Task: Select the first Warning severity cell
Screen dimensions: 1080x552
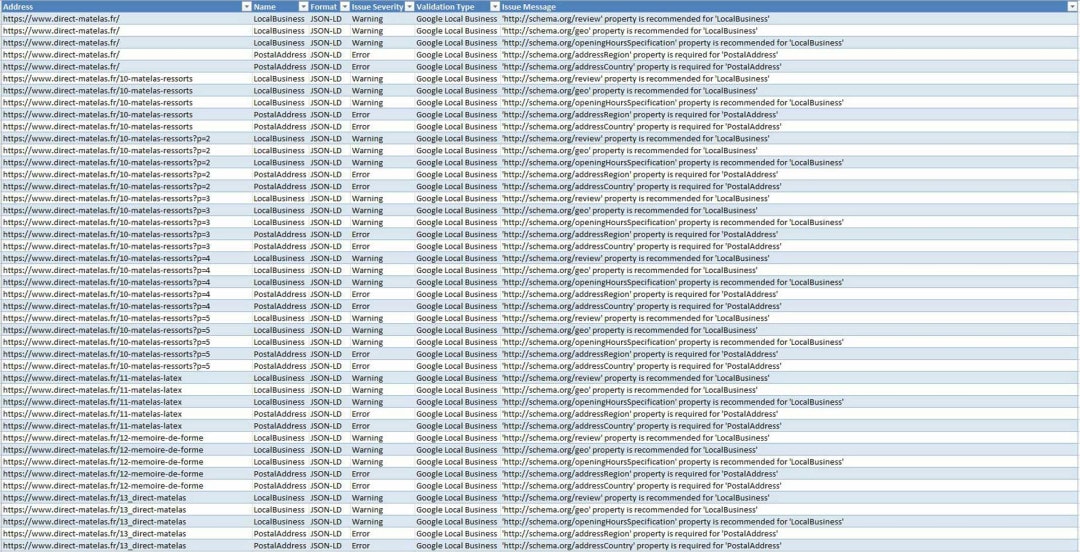Action: pyautogui.click(x=367, y=19)
